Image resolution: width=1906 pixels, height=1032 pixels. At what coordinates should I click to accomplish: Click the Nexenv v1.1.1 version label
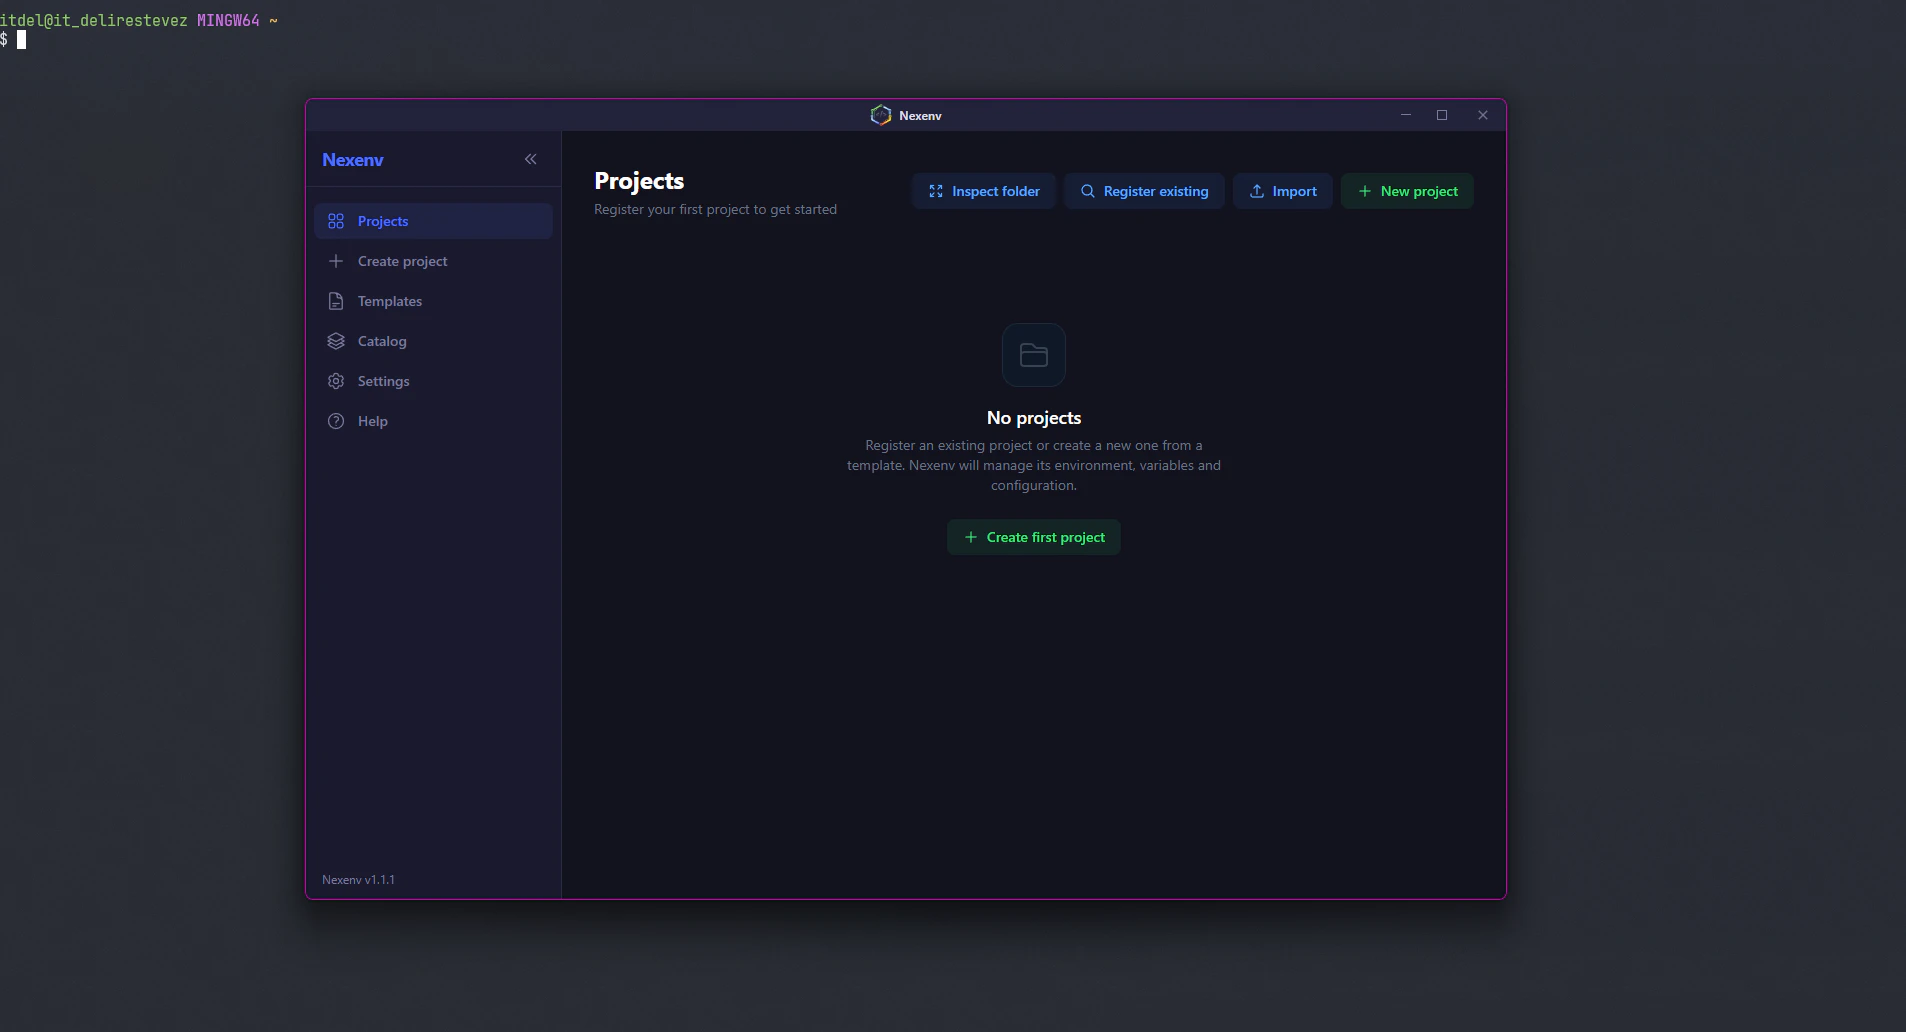tap(358, 880)
